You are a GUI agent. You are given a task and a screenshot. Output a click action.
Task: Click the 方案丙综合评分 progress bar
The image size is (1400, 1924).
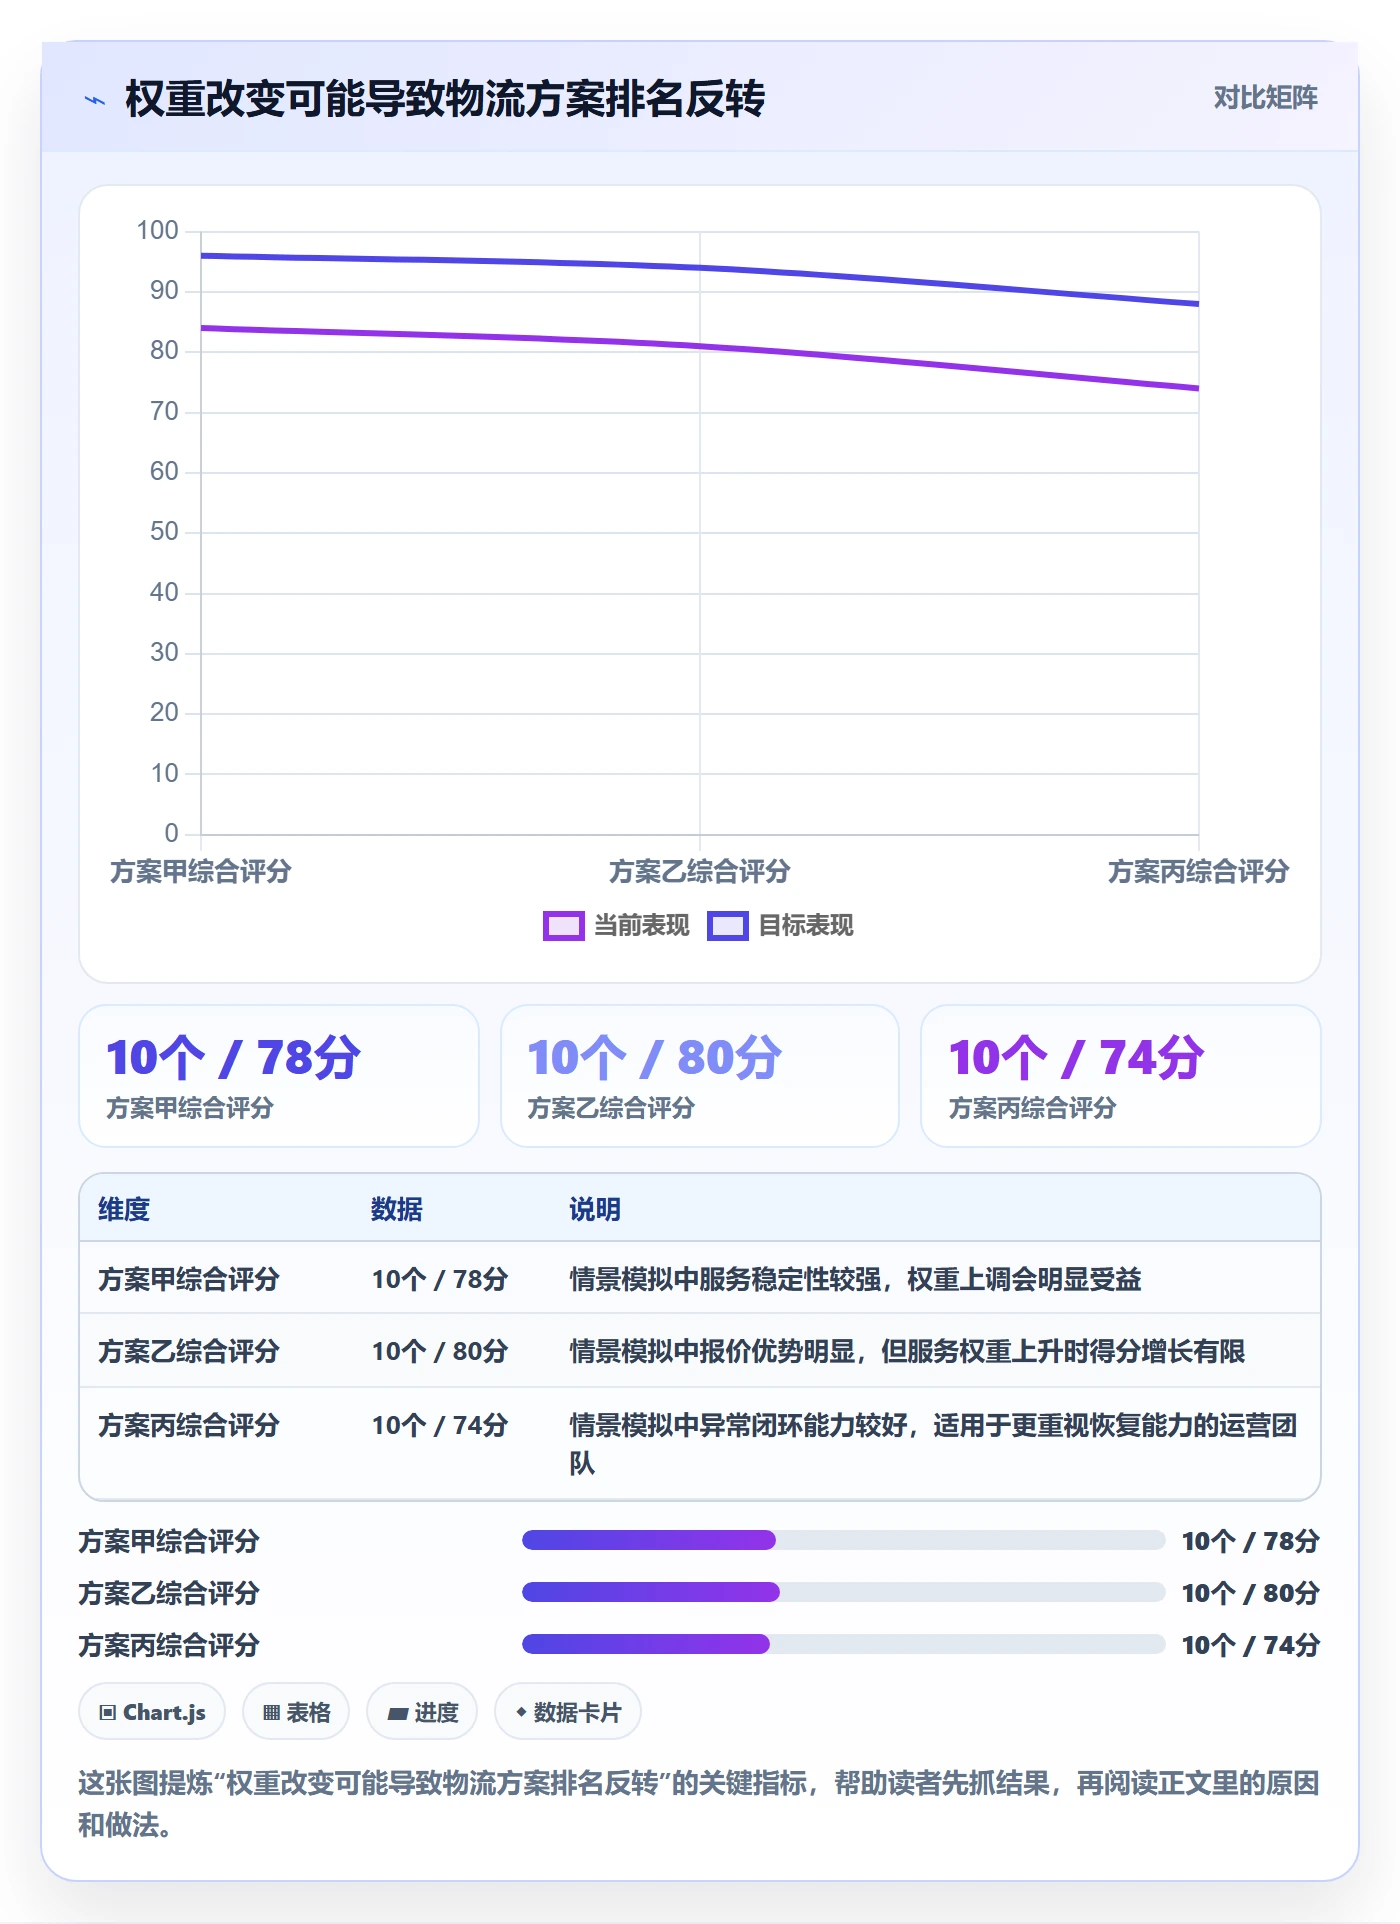[843, 1644]
